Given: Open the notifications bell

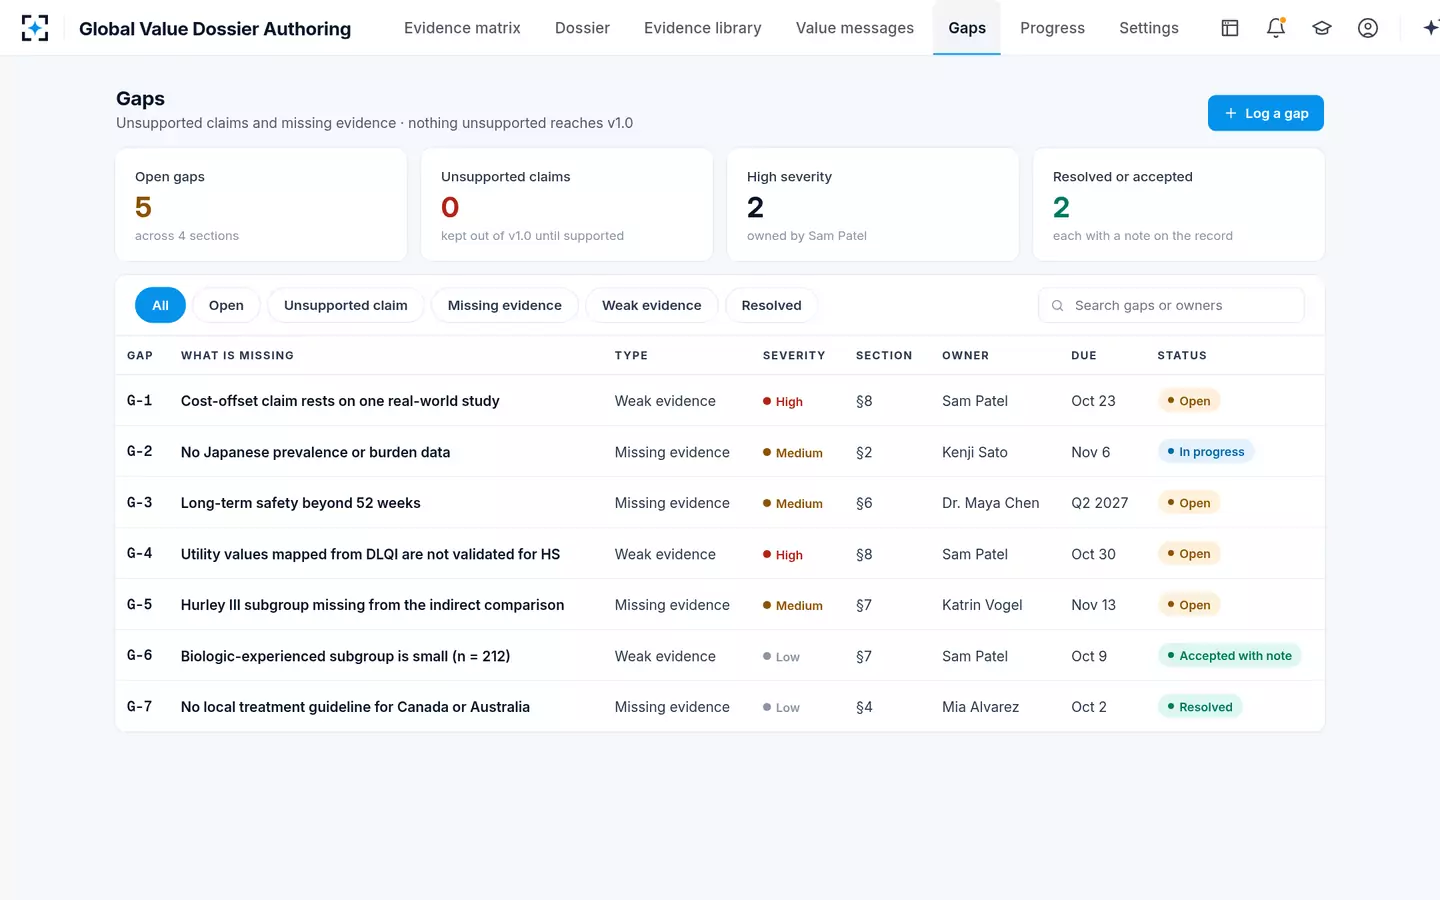Looking at the screenshot, I should point(1276,28).
